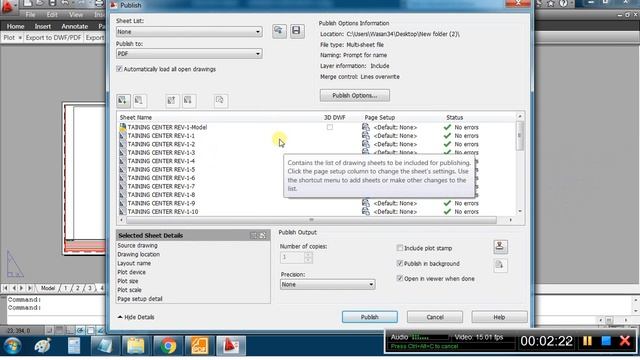The image size is (640, 360).
Task: Click the Number of copies input field
Action: [x=292, y=258]
